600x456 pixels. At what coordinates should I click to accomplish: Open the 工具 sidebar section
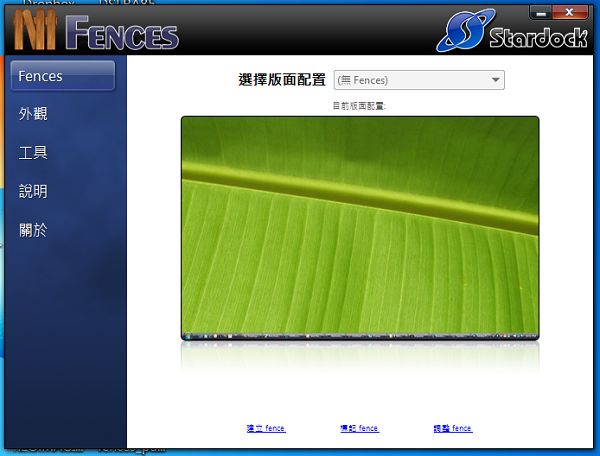click(33, 152)
